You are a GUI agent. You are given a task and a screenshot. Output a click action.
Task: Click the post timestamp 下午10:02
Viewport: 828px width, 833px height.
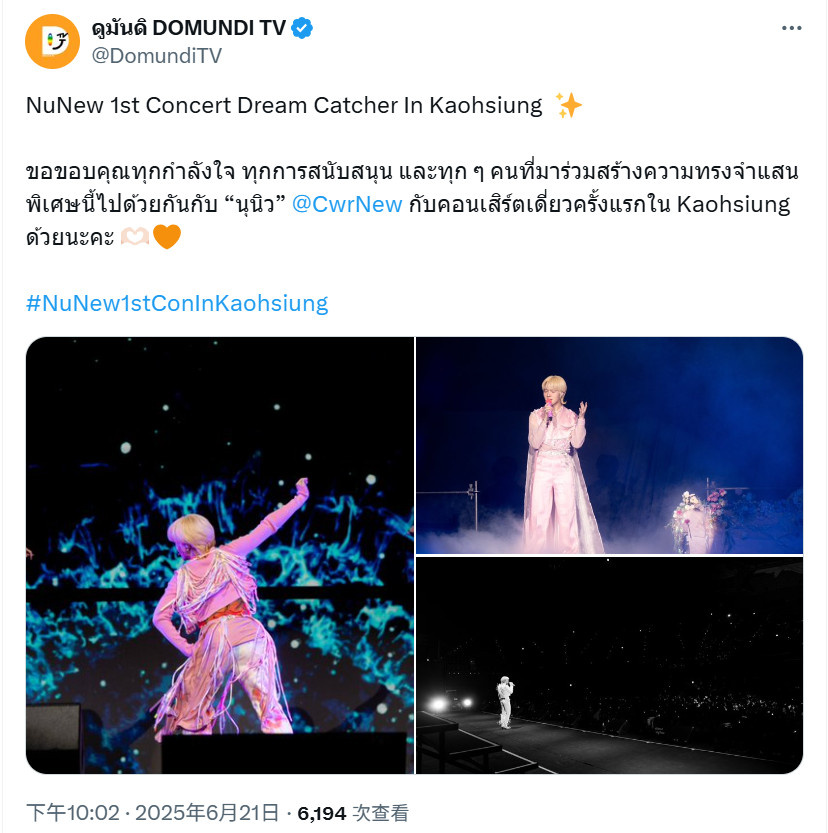[x=73, y=813]
